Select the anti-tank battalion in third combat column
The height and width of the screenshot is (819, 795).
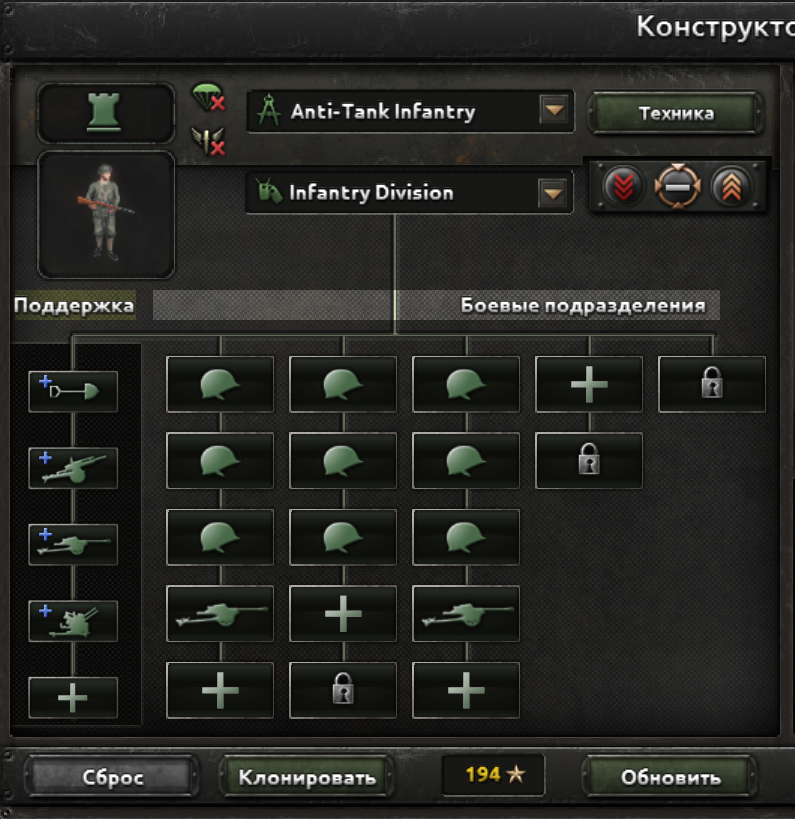pos(466,614)
